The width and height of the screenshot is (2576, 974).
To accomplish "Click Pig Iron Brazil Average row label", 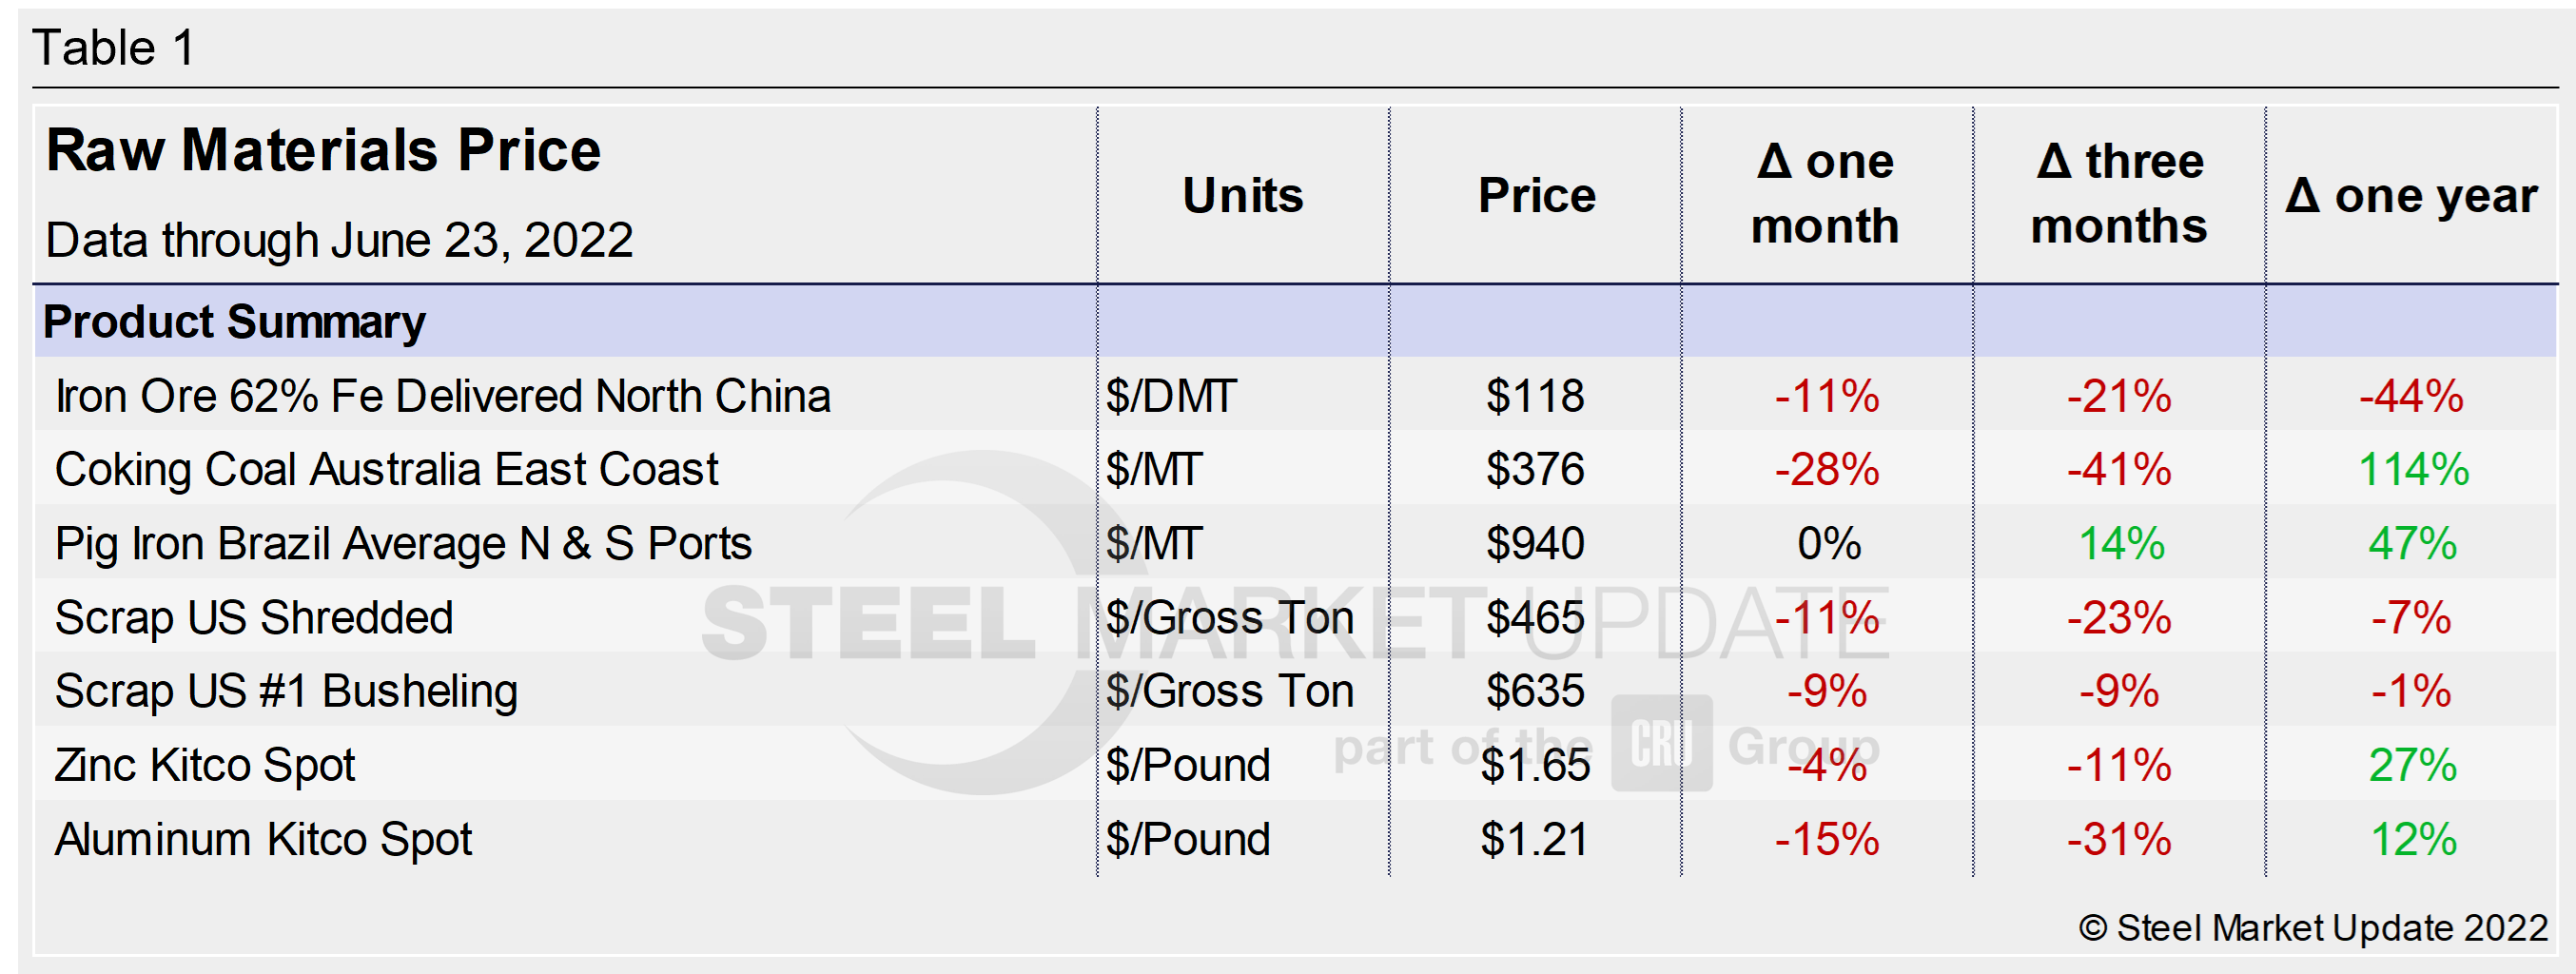I will [x=403, y=544].
